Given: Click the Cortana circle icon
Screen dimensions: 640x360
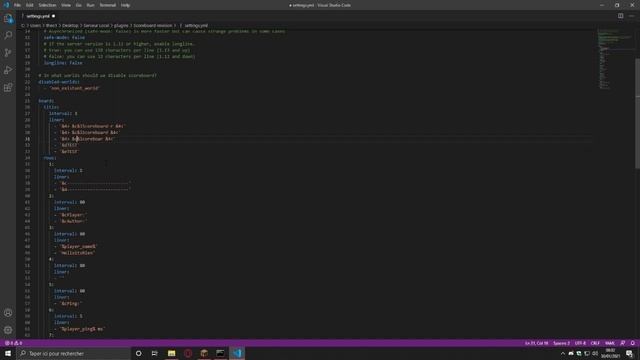Looking at the screenshot, I should click(138, 353).
